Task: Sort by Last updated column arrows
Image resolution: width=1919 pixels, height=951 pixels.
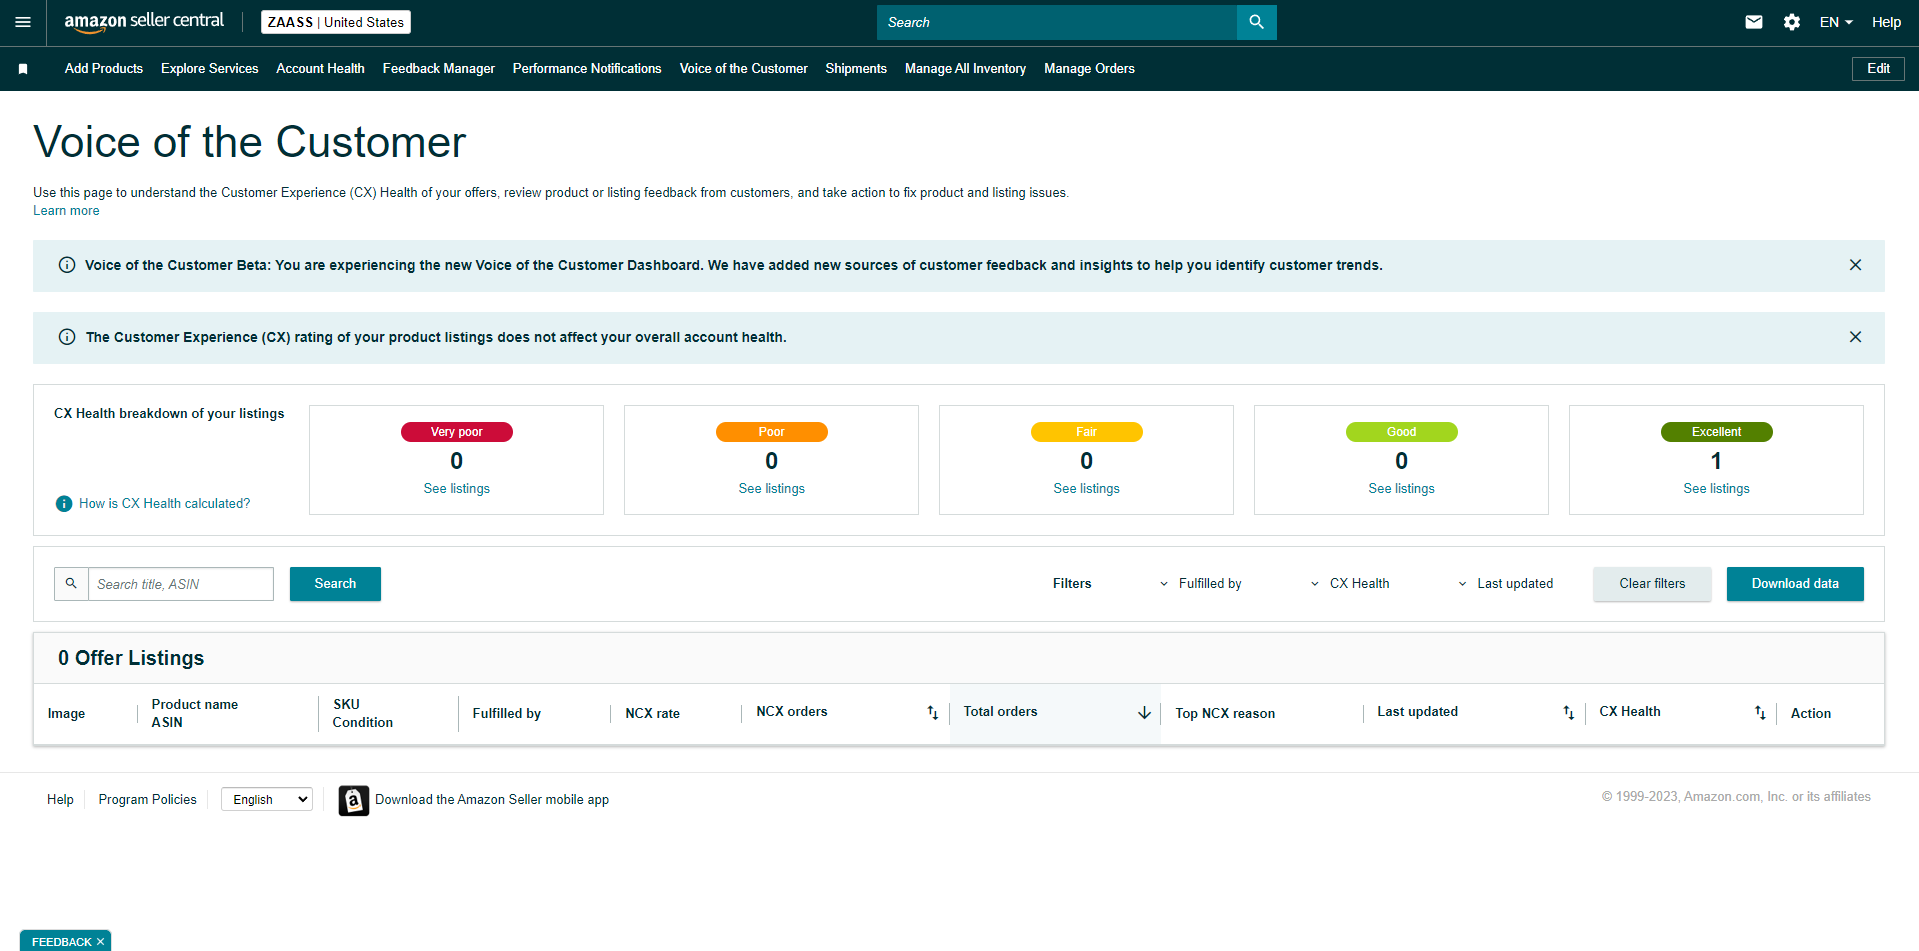Action: [1568, 713]
